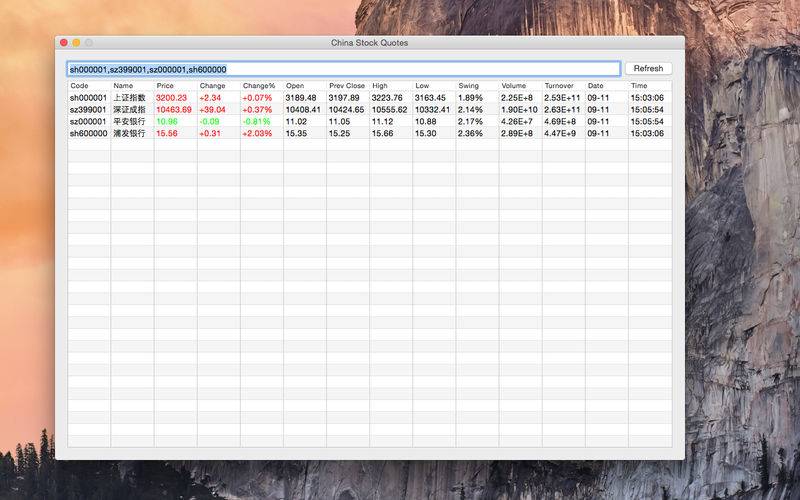Sort by the Price column header
This screenshot has height=500, width=800.
point(176,86)
